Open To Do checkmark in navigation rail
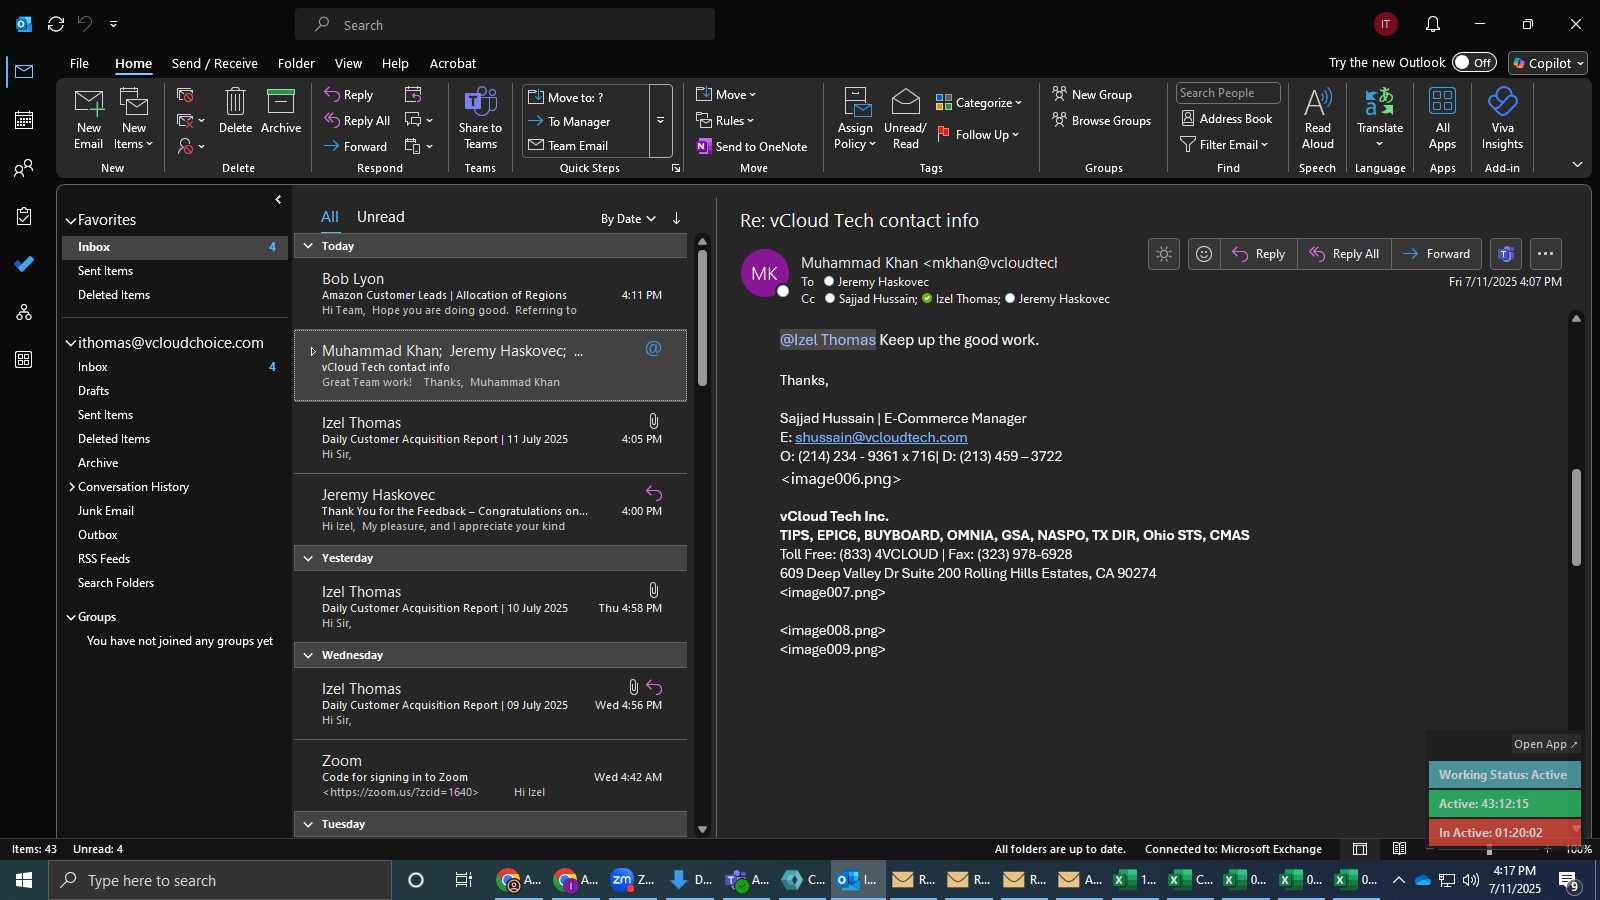This screenshot has width=1600, height=900. click(24, 264)
